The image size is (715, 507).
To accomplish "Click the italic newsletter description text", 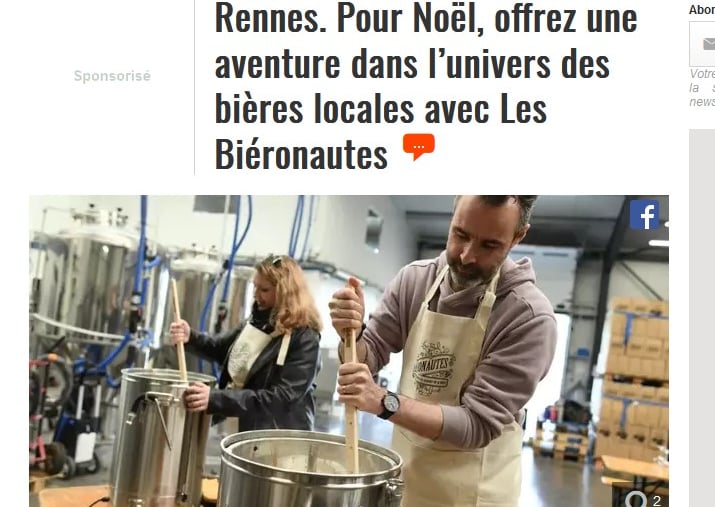I will [702, 88].
